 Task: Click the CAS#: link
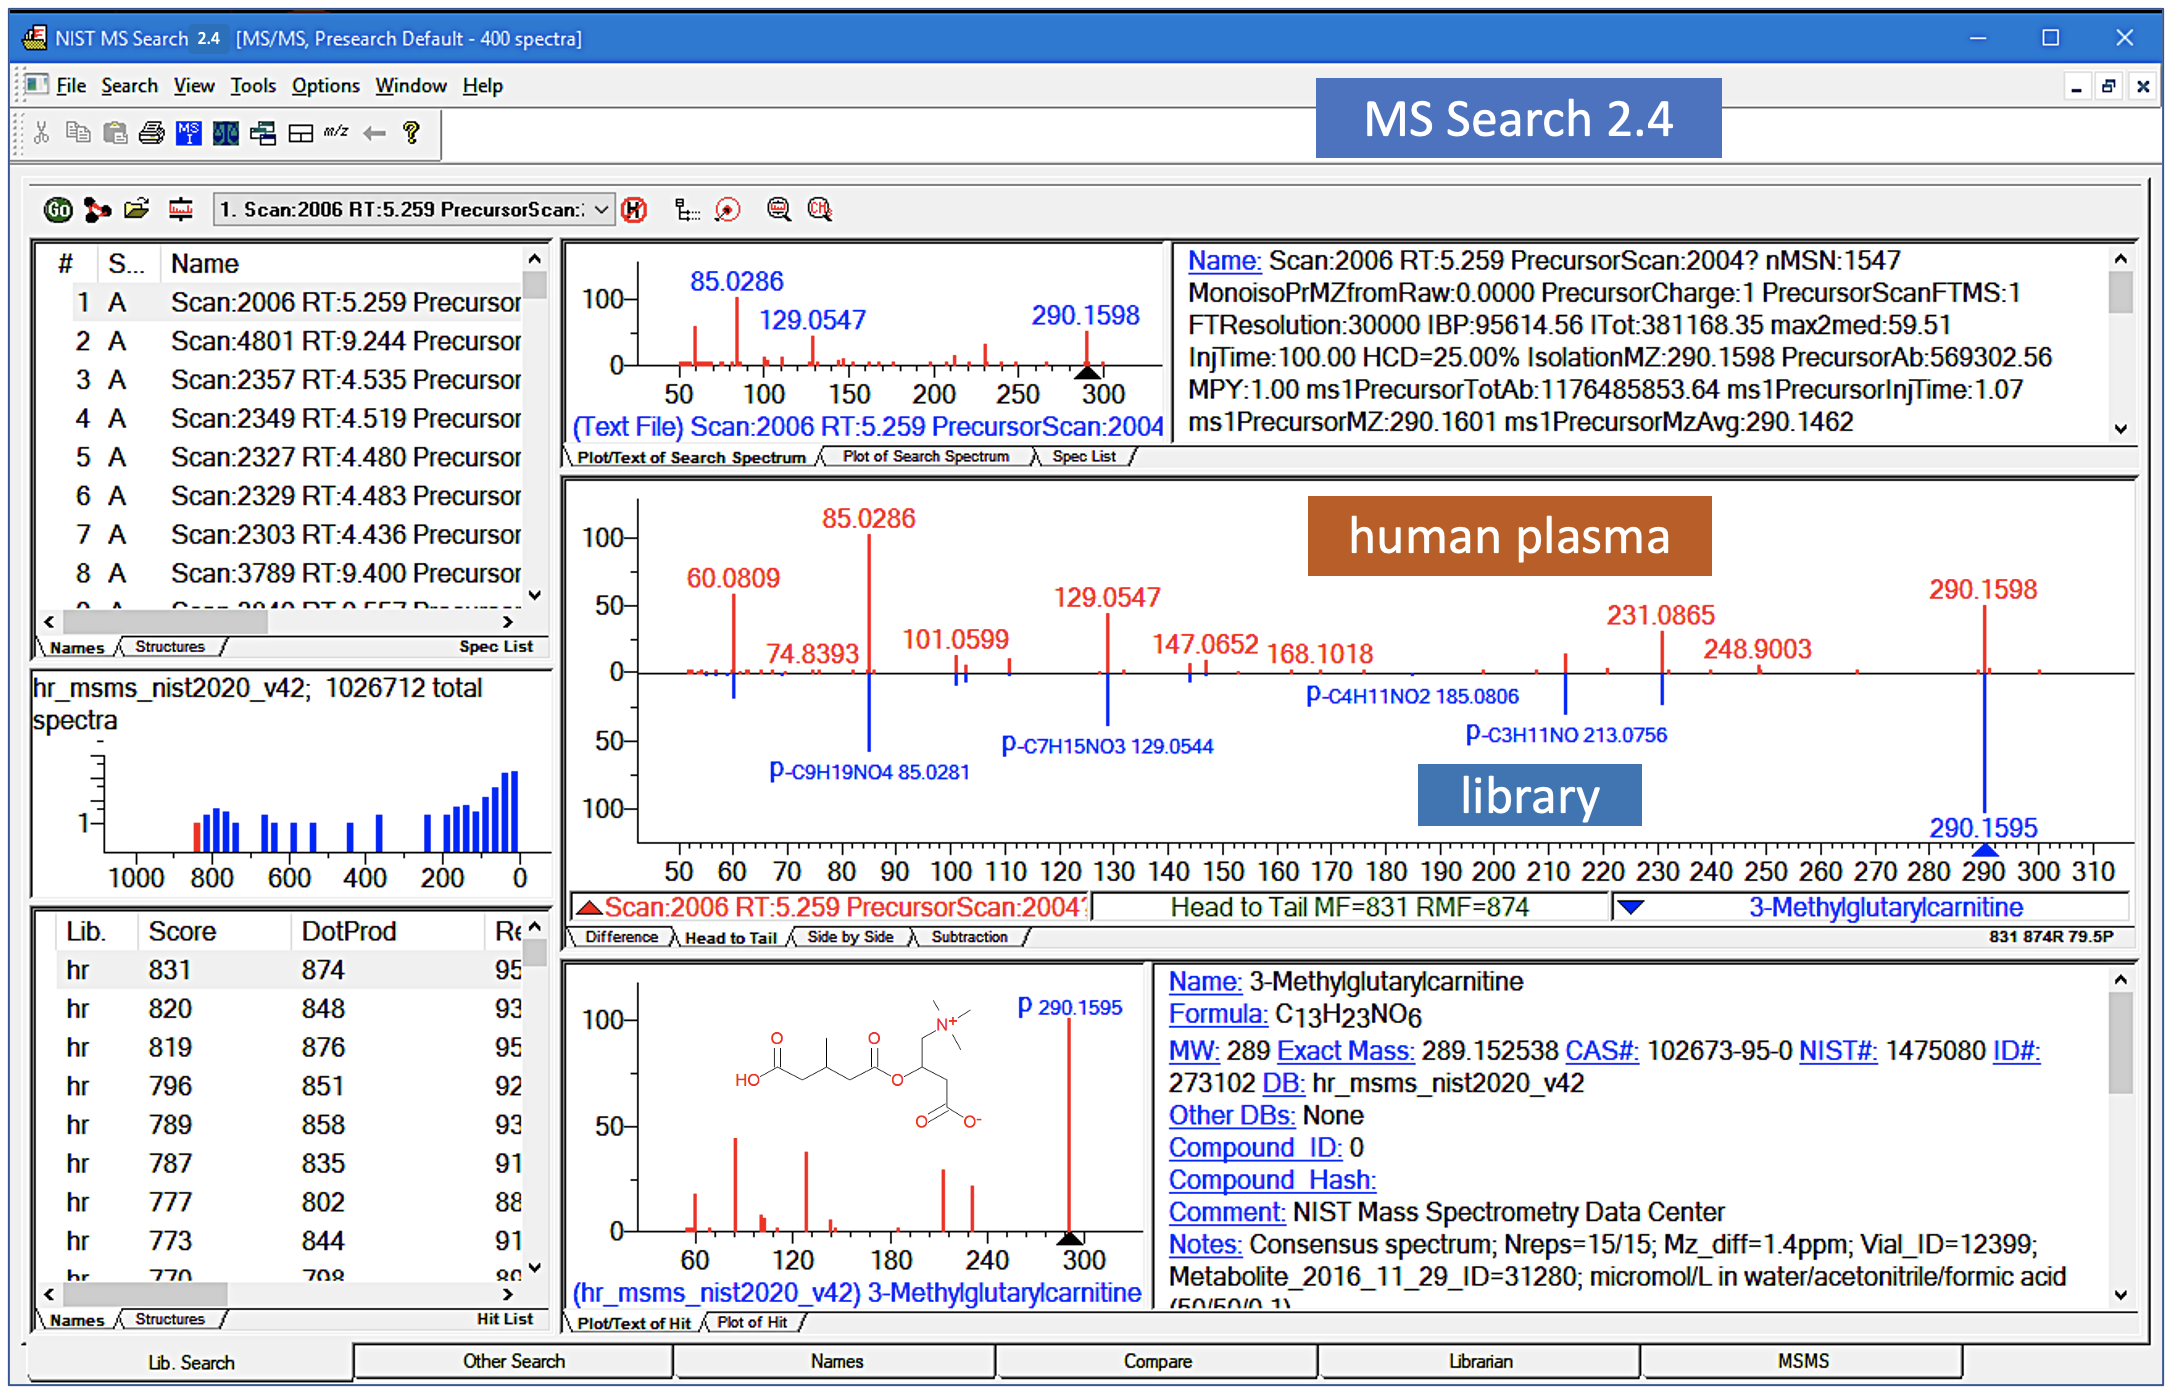coord(1602,1051)
